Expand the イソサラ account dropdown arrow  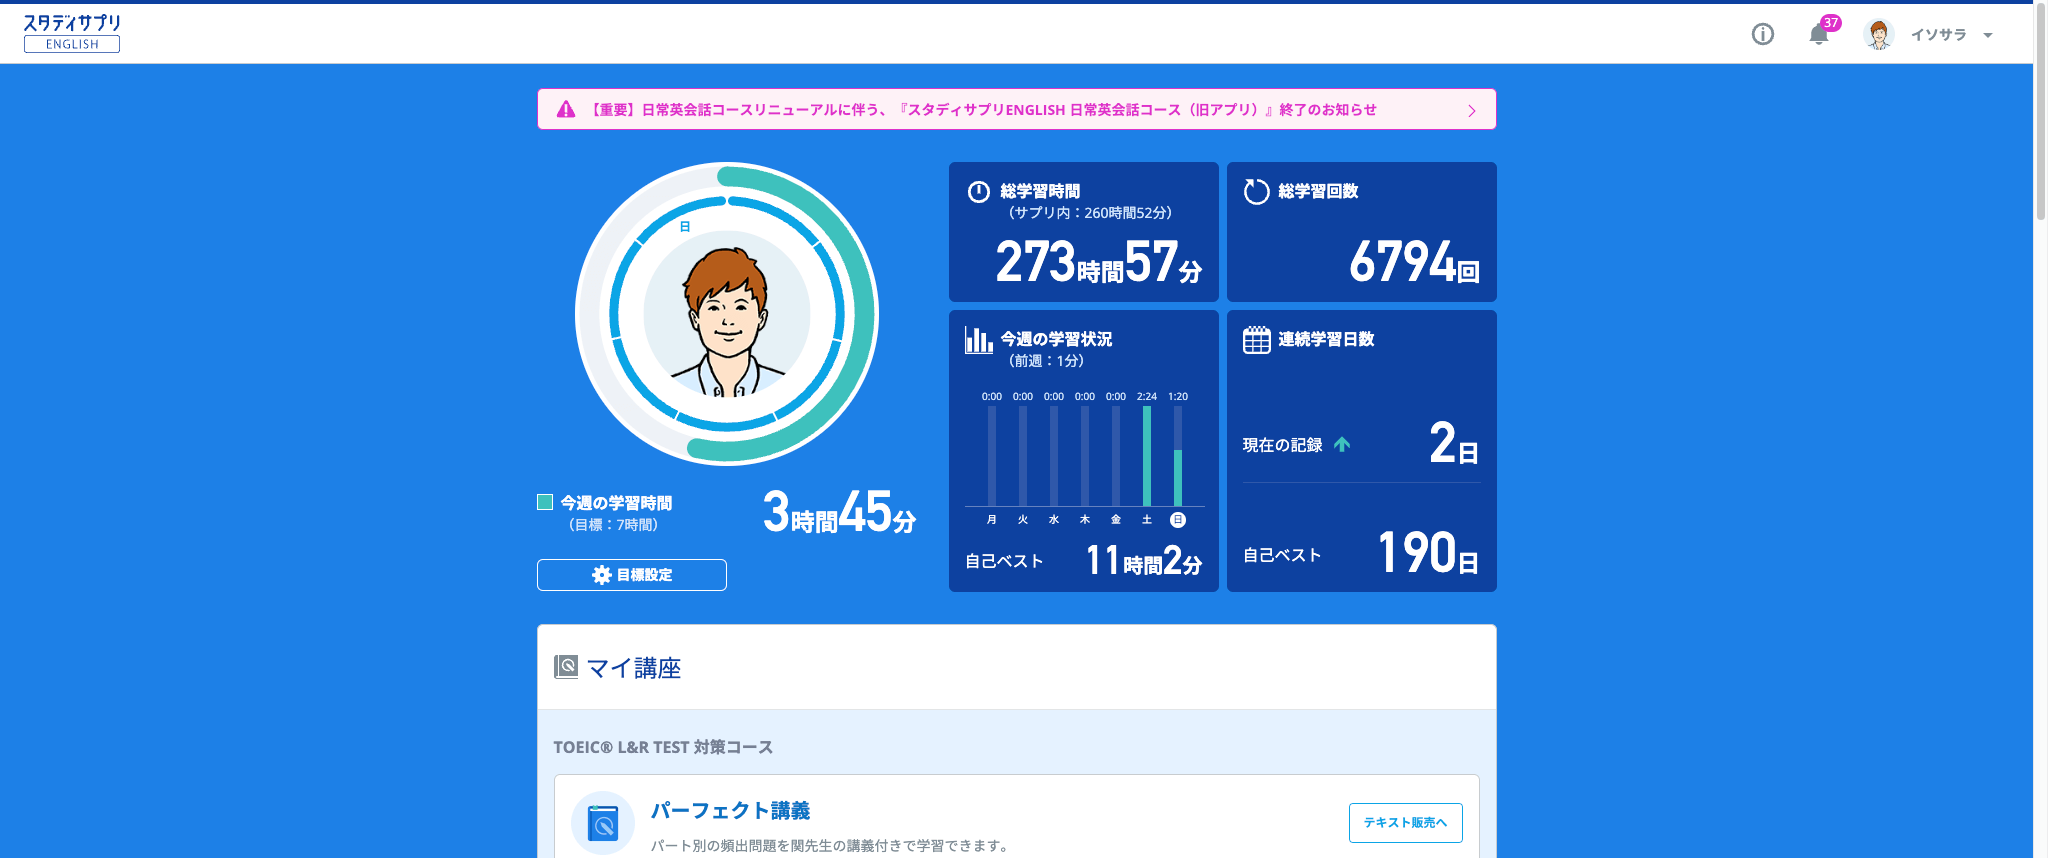(x=1988, y=35)
